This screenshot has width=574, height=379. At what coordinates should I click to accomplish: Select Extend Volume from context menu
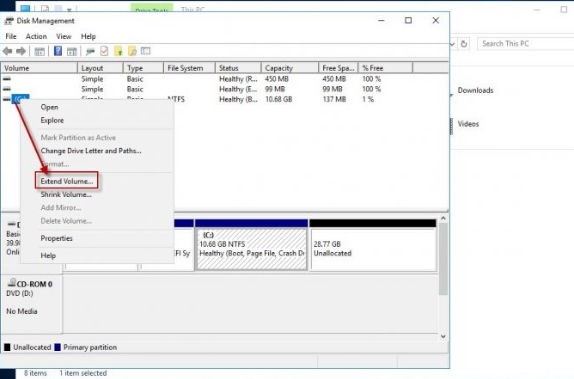[67, 181]
